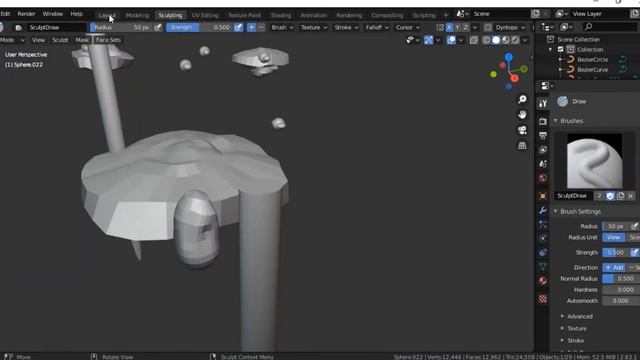Toggle X axis symmetry button
The image size is (640, 360).
pos(449,27)
